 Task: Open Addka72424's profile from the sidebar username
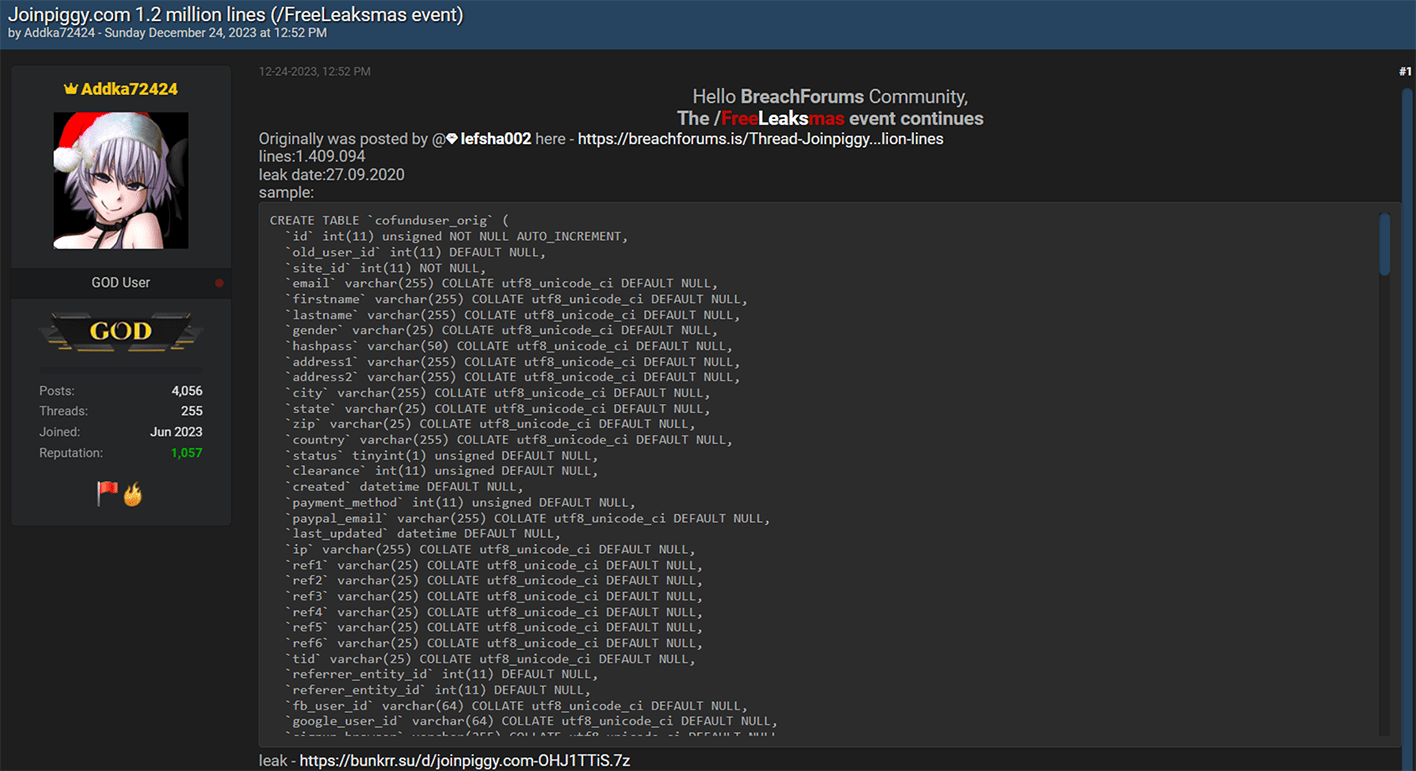tap(129, 89)
